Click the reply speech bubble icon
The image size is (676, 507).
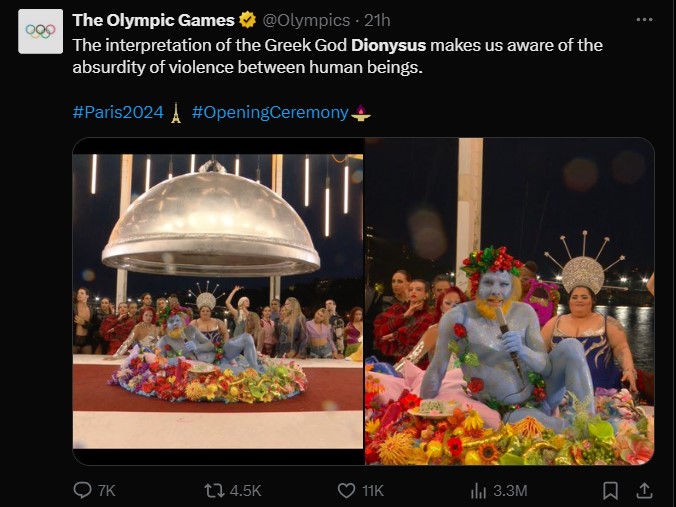tap(83, 490)
